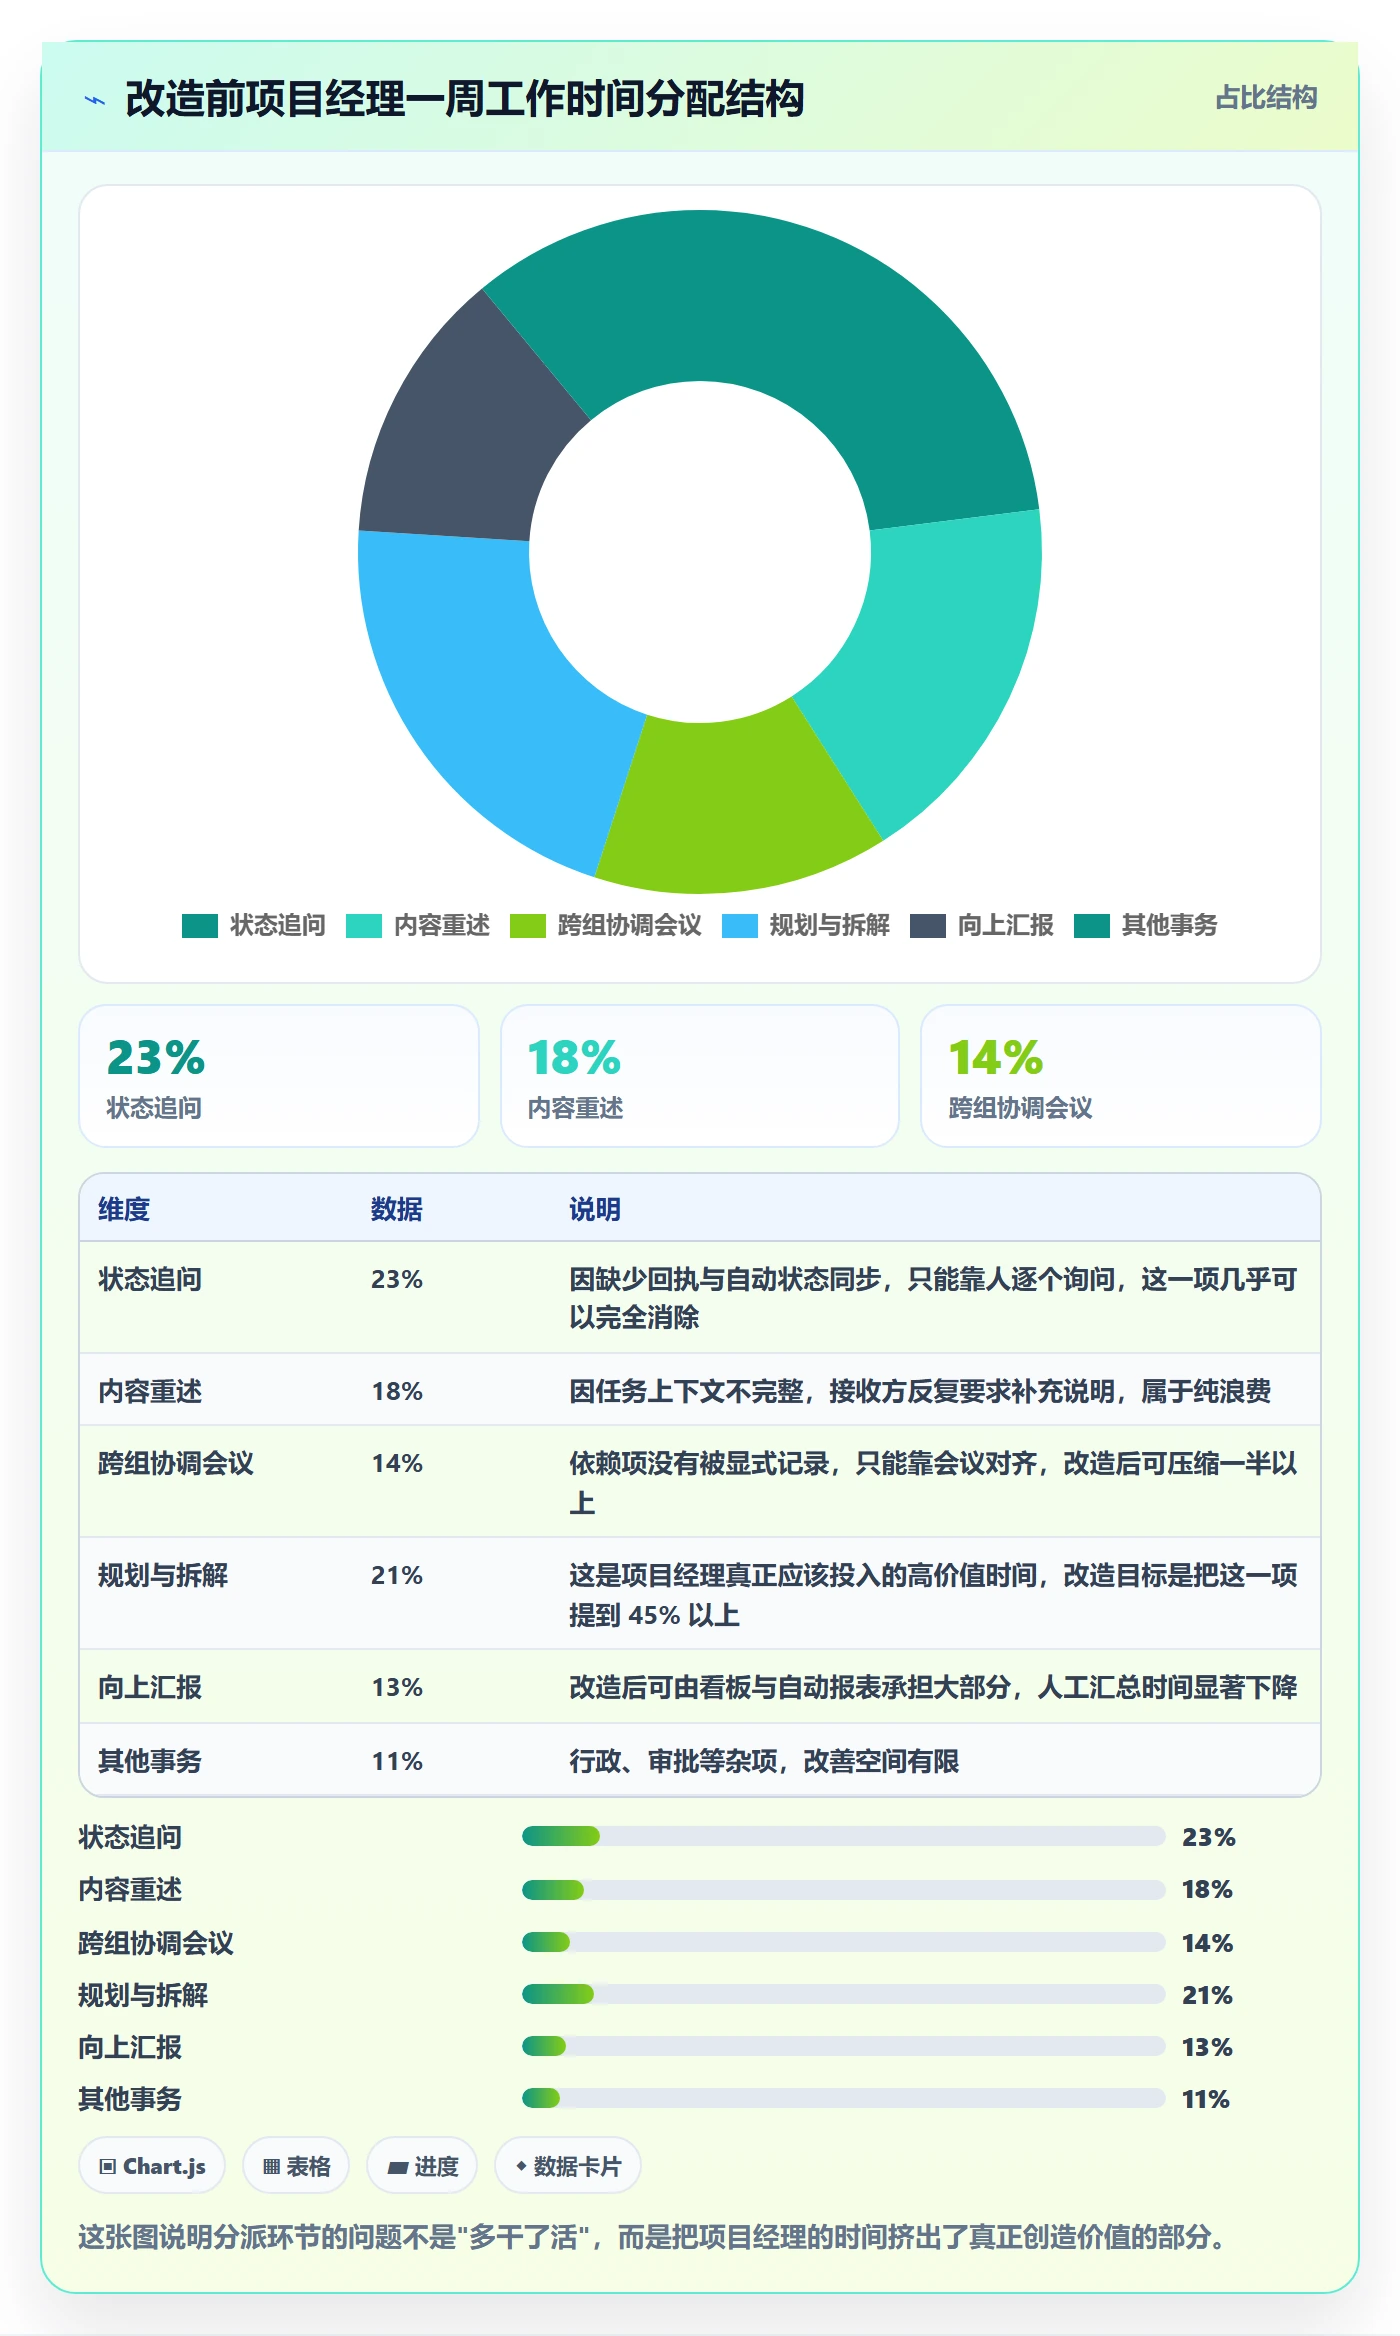Click the 21% cell in the table

click(397, 1575)
